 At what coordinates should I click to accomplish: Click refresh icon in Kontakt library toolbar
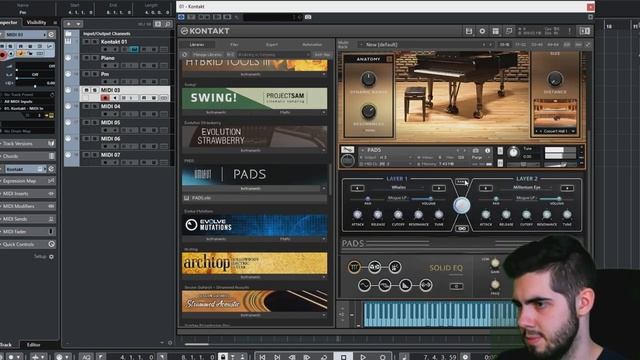coord(185,54)
